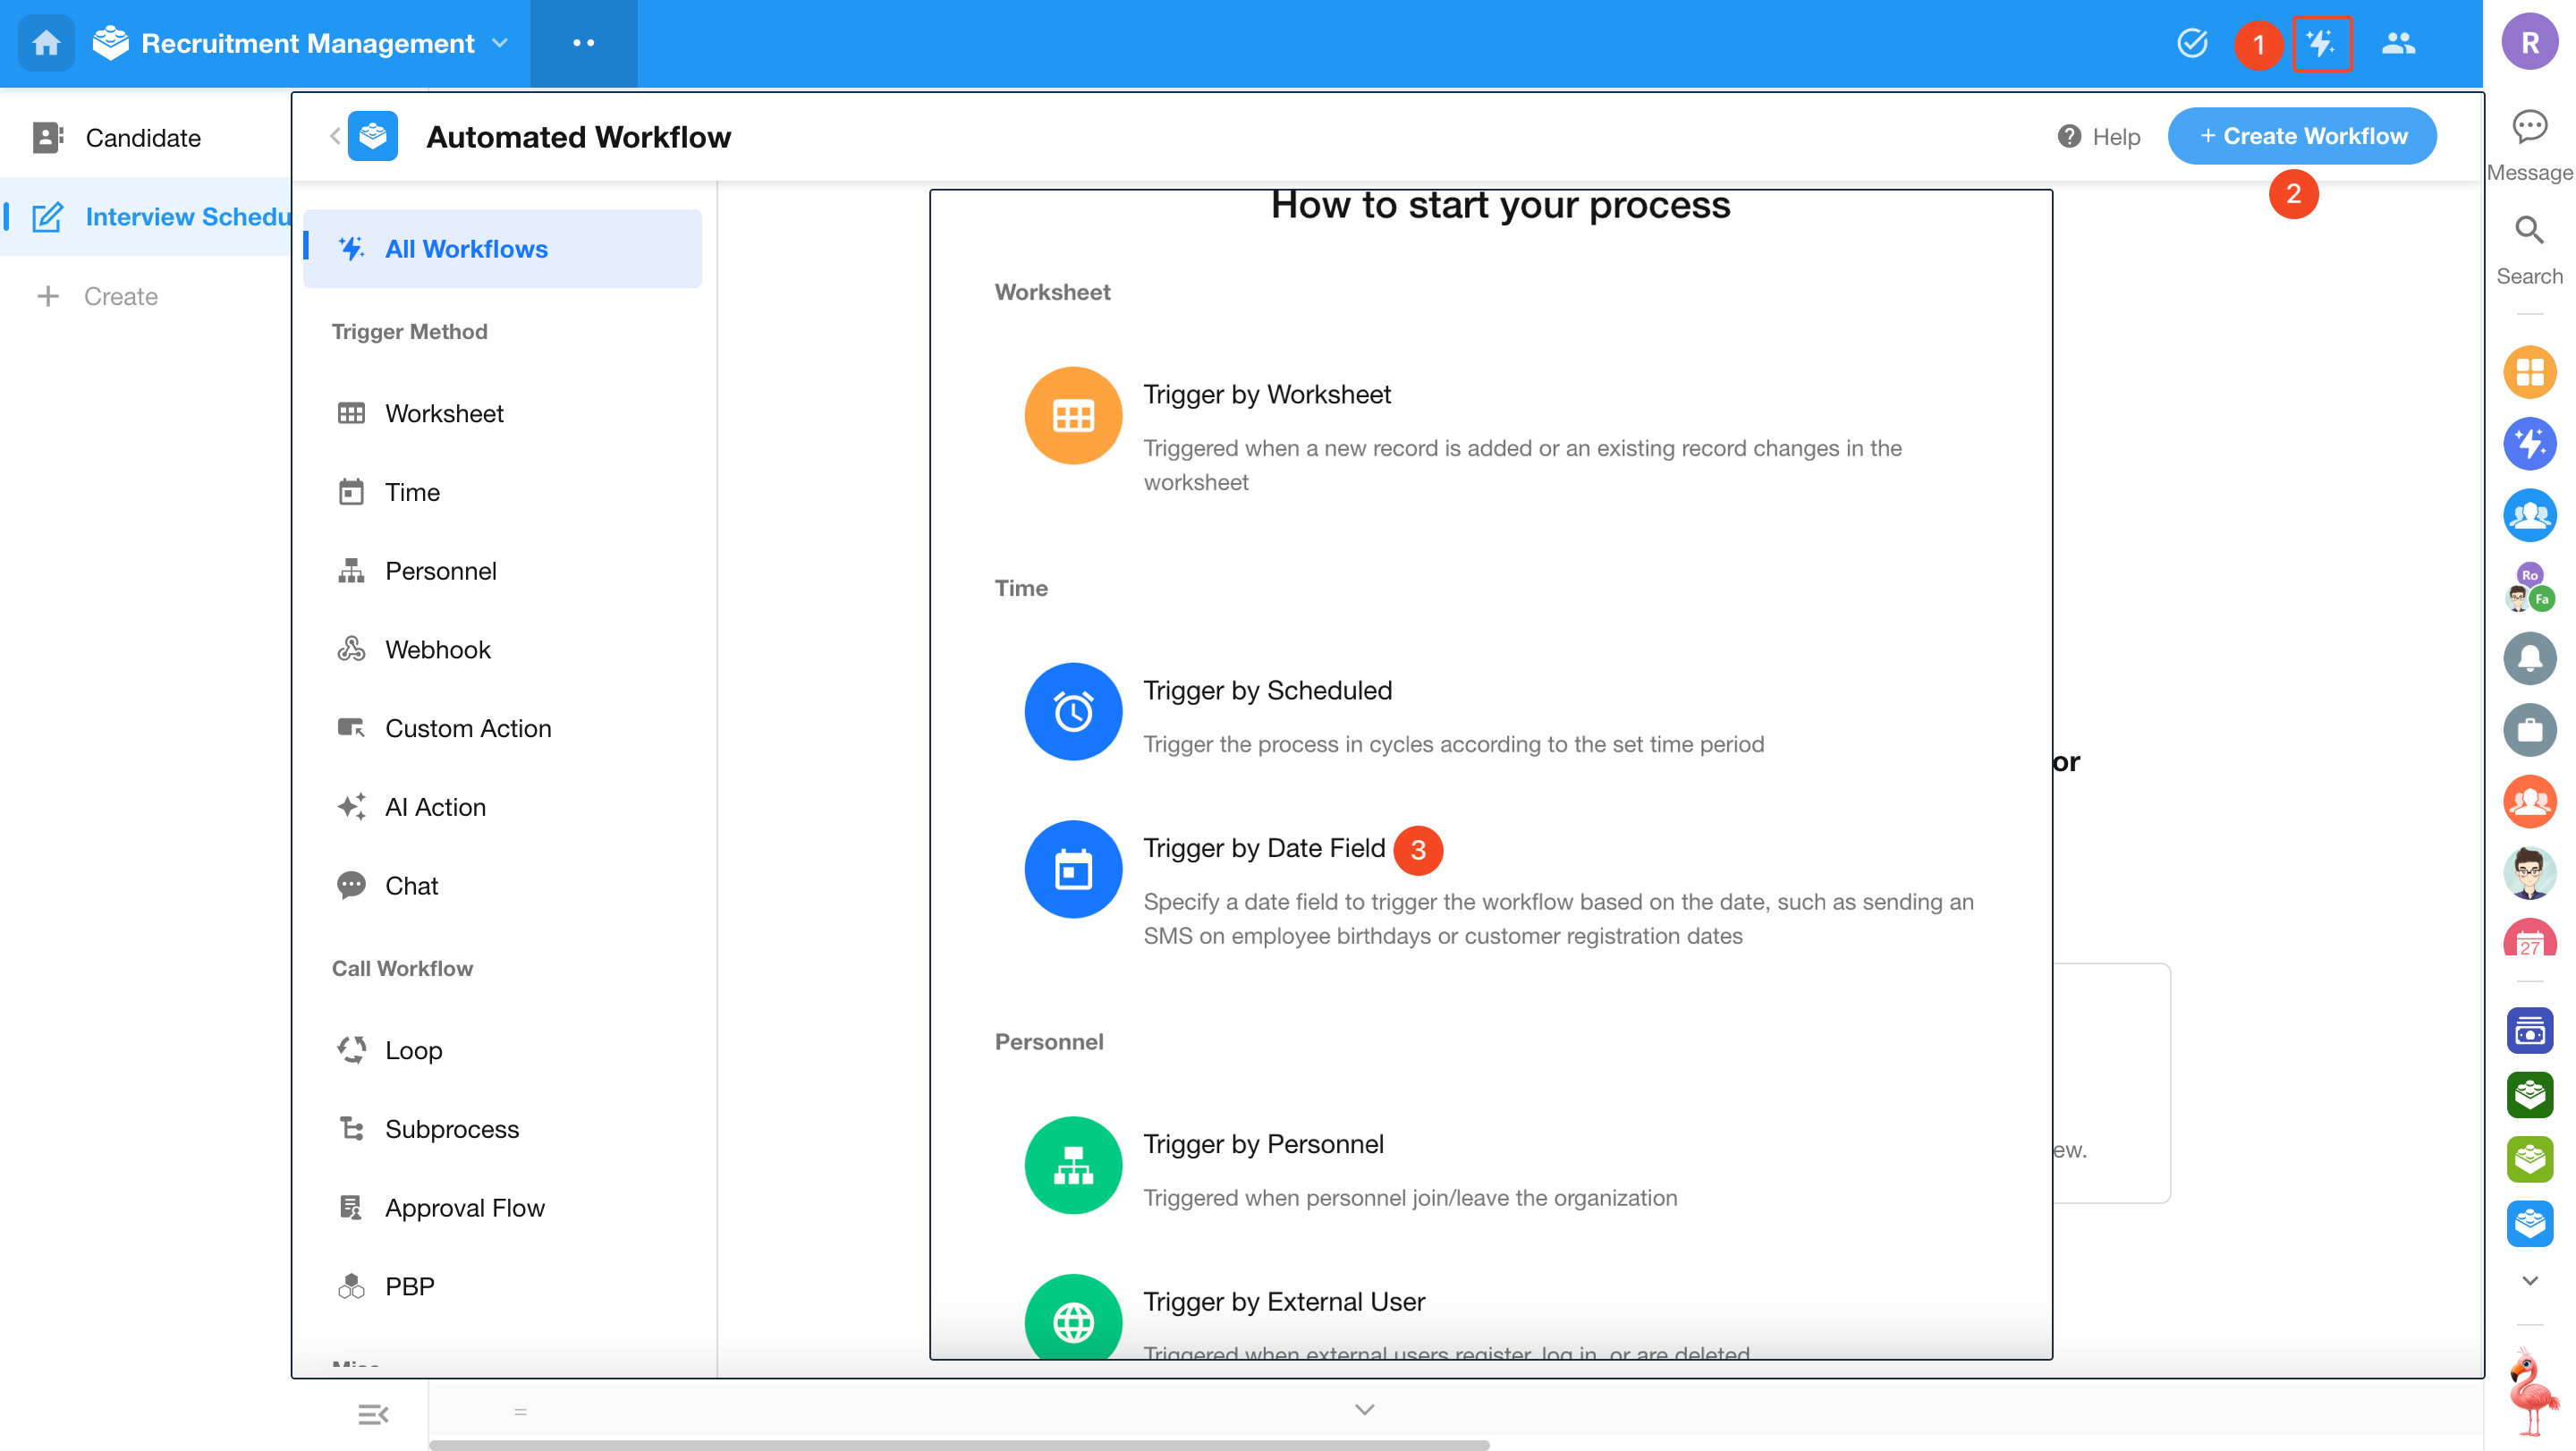This screenshot has height=1451, width=2576.
Task: Show Loop workflows
Action: [502, 1050]
